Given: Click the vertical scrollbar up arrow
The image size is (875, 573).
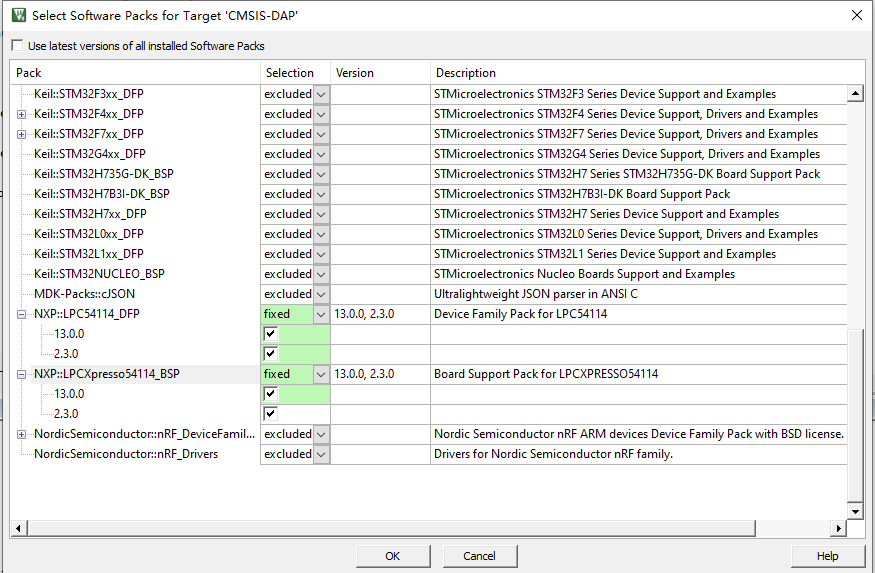Looking at the screenshot, I should click(x=855, y=94).
